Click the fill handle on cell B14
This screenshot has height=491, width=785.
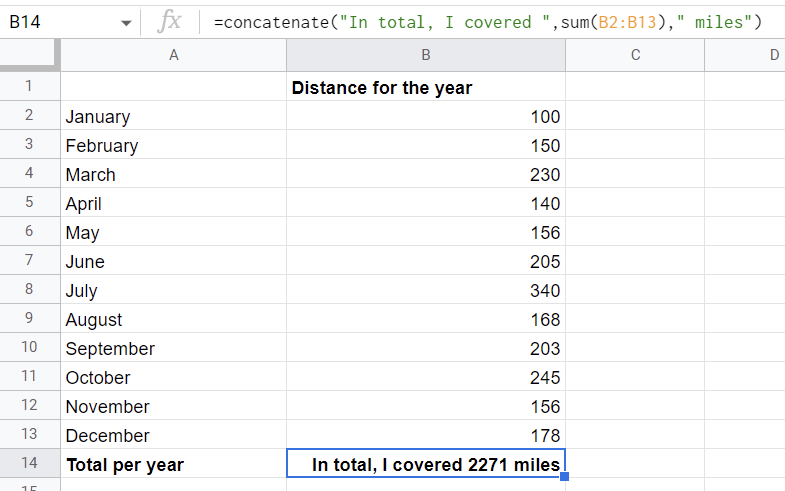click(x=565, y=476)
